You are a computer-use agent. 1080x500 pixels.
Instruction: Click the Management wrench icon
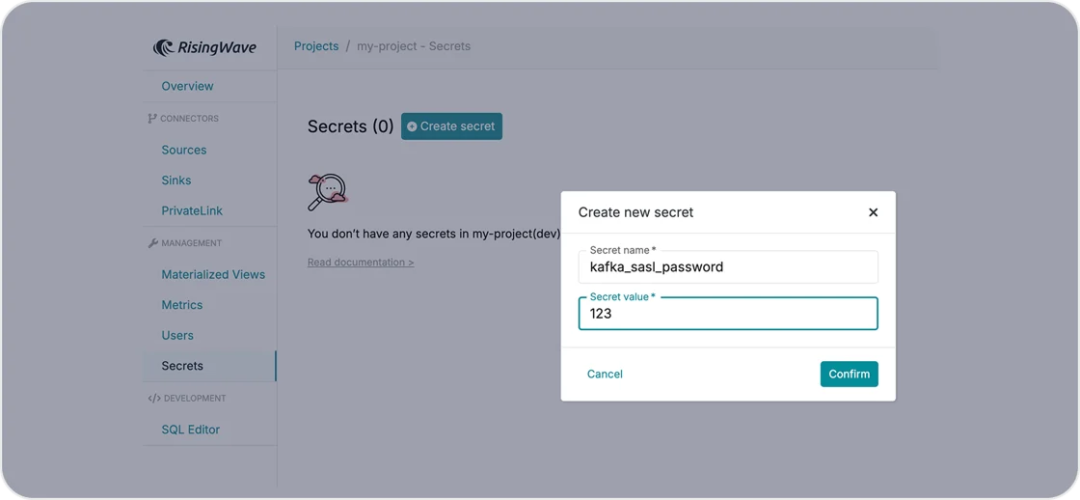click(x=152, y=243)
